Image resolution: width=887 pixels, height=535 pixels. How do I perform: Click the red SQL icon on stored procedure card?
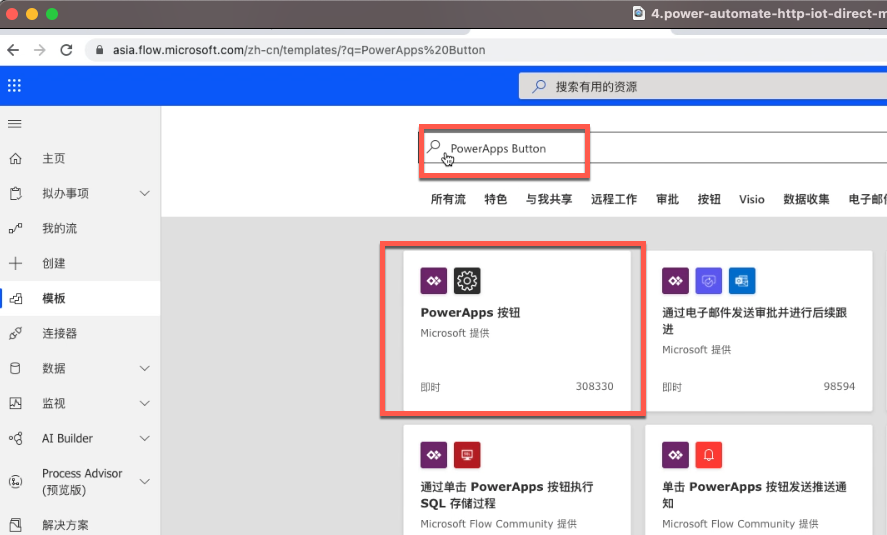pos(467,455)
